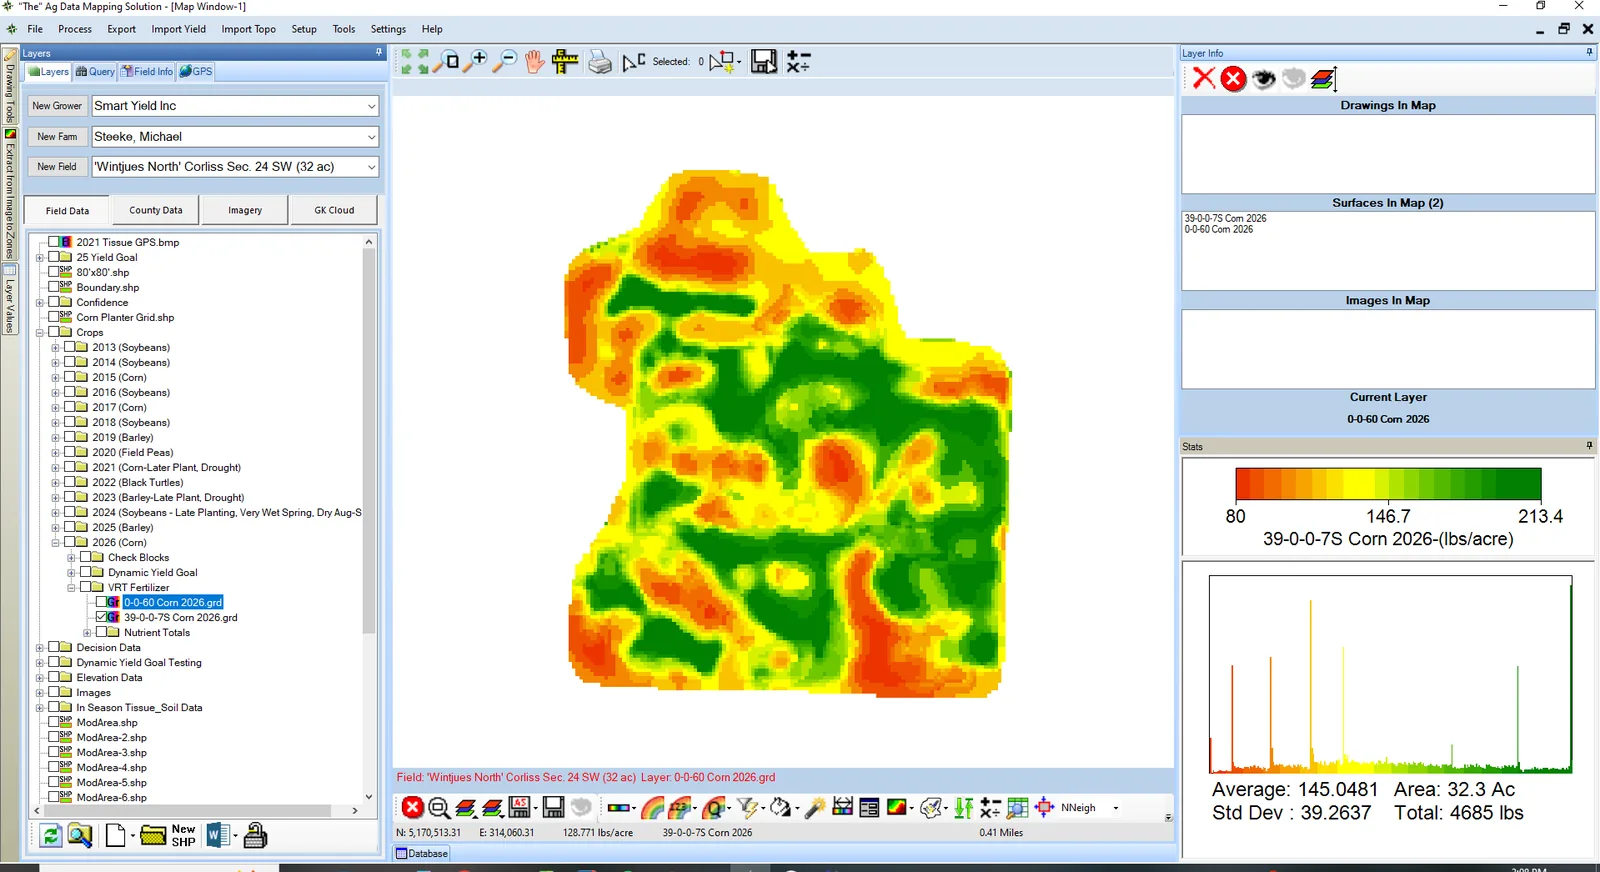Switch to the Query tab
1600x872 pixels.
[96, 71]
